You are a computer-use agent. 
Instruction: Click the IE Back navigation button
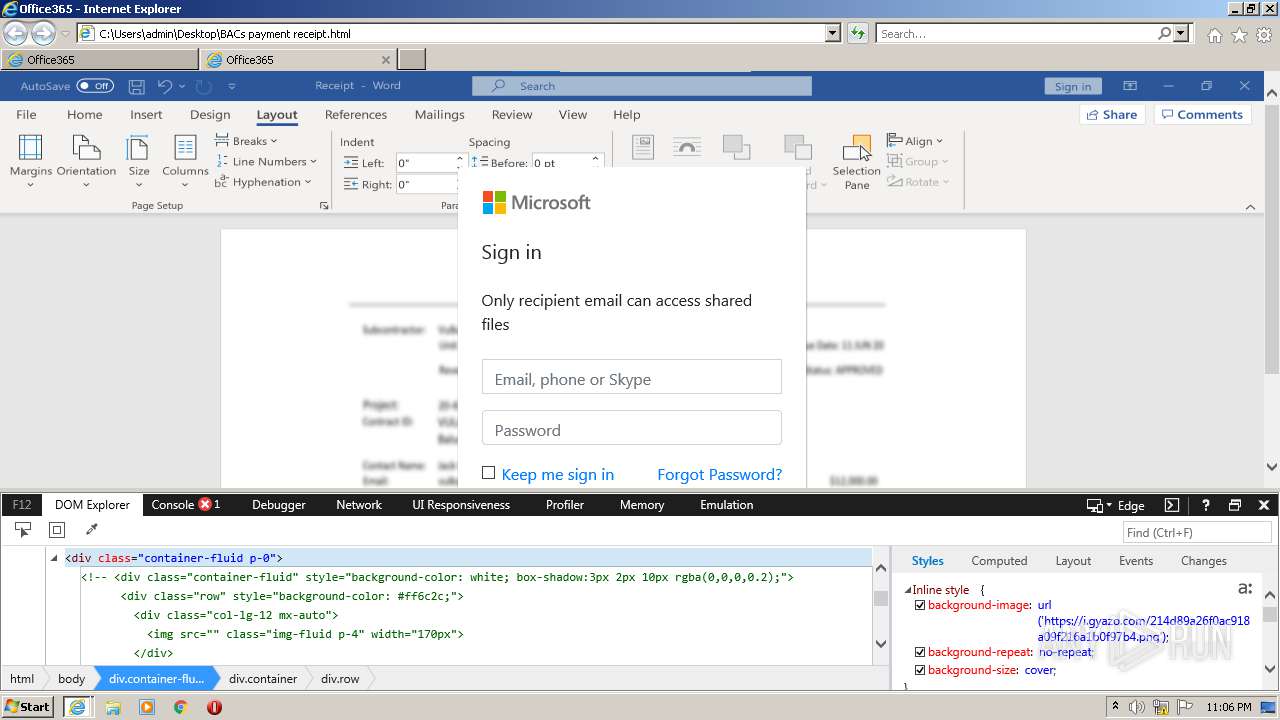coord(15,34)
